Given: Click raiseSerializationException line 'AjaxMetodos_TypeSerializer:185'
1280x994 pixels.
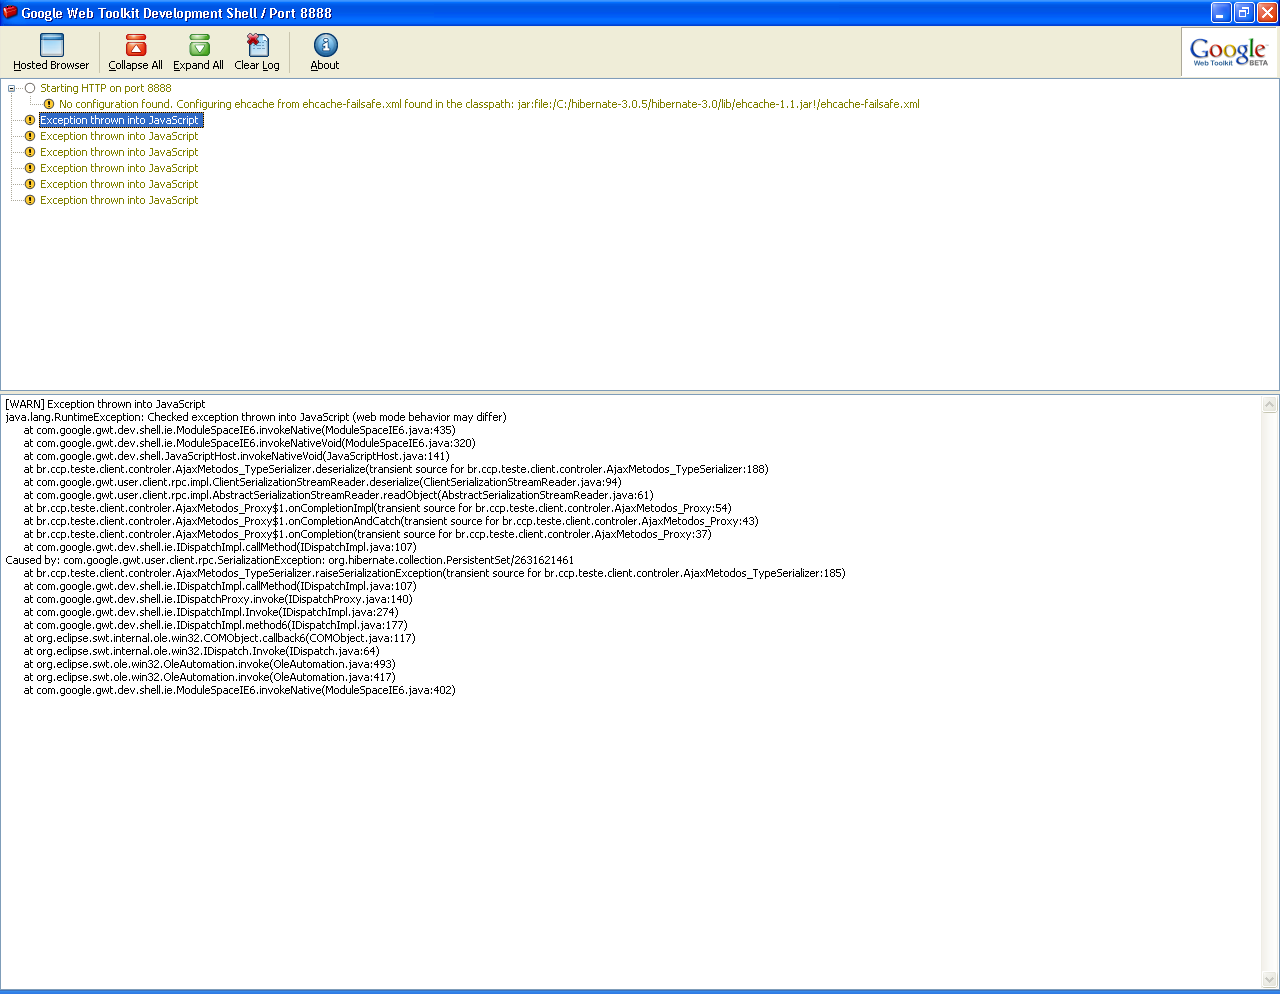Looking at the screenshot, I should tap(435, 573).
